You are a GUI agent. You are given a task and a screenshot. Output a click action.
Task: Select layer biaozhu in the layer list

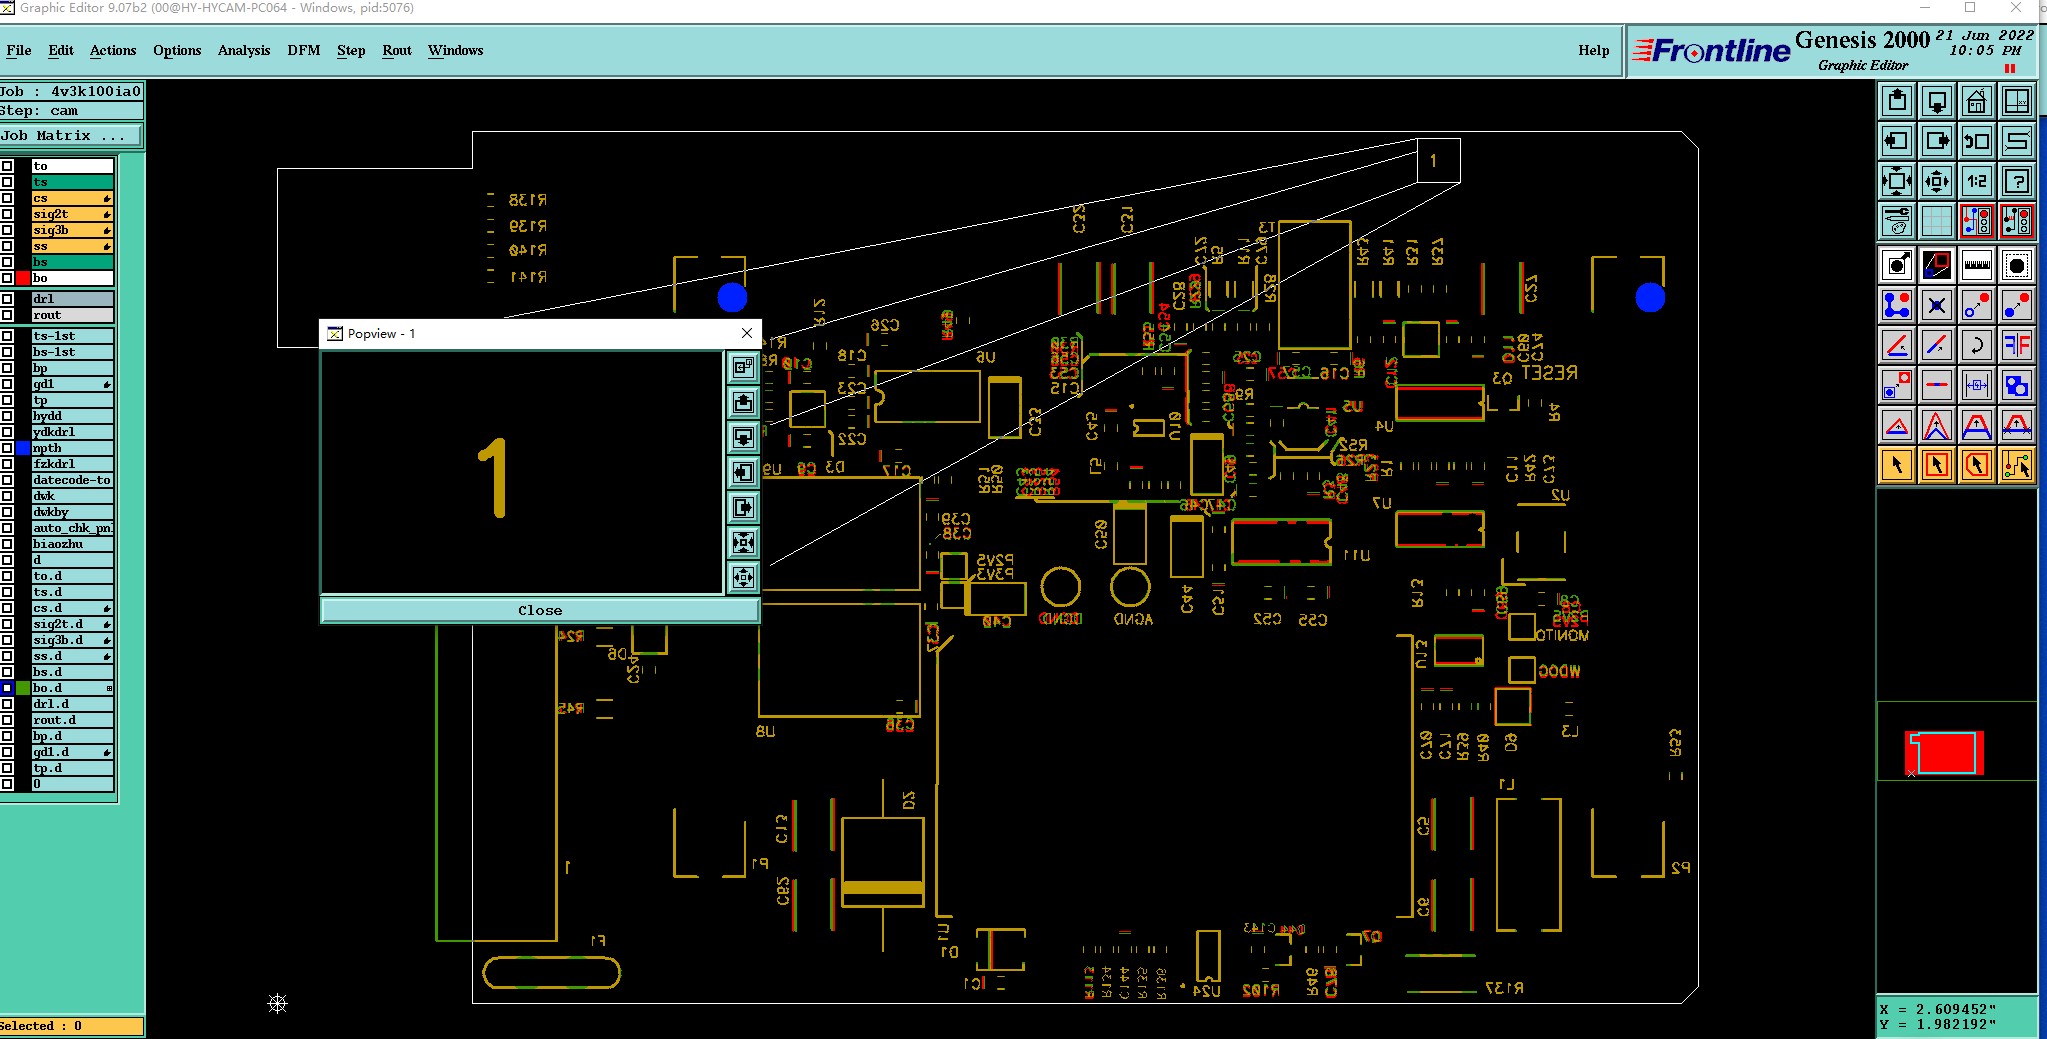click(x=72, y=544)
